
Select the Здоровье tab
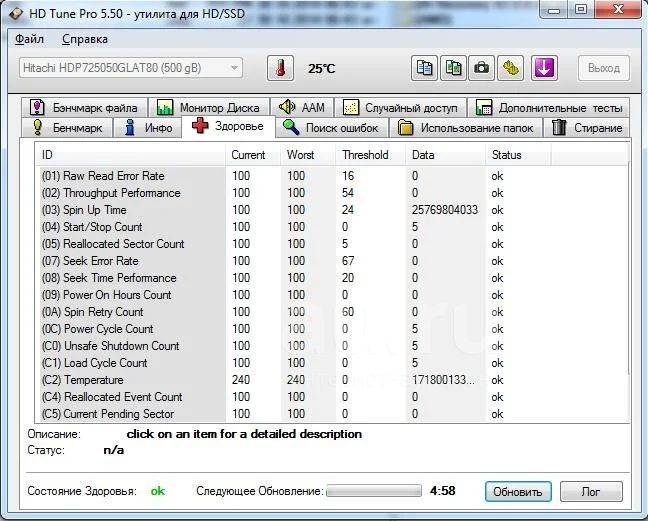click(228, 126)
